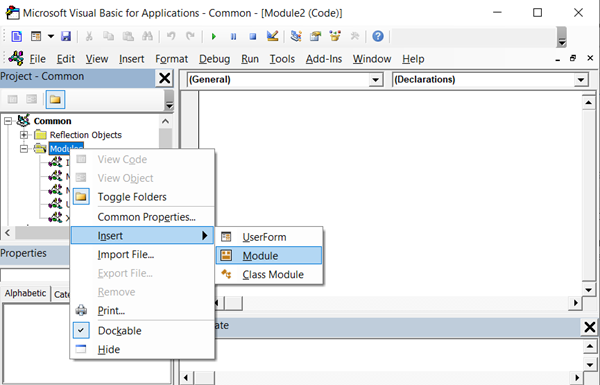Open Object Browser toolbar icon
Screen dimensions: 600x385
[x=335, y=36]
